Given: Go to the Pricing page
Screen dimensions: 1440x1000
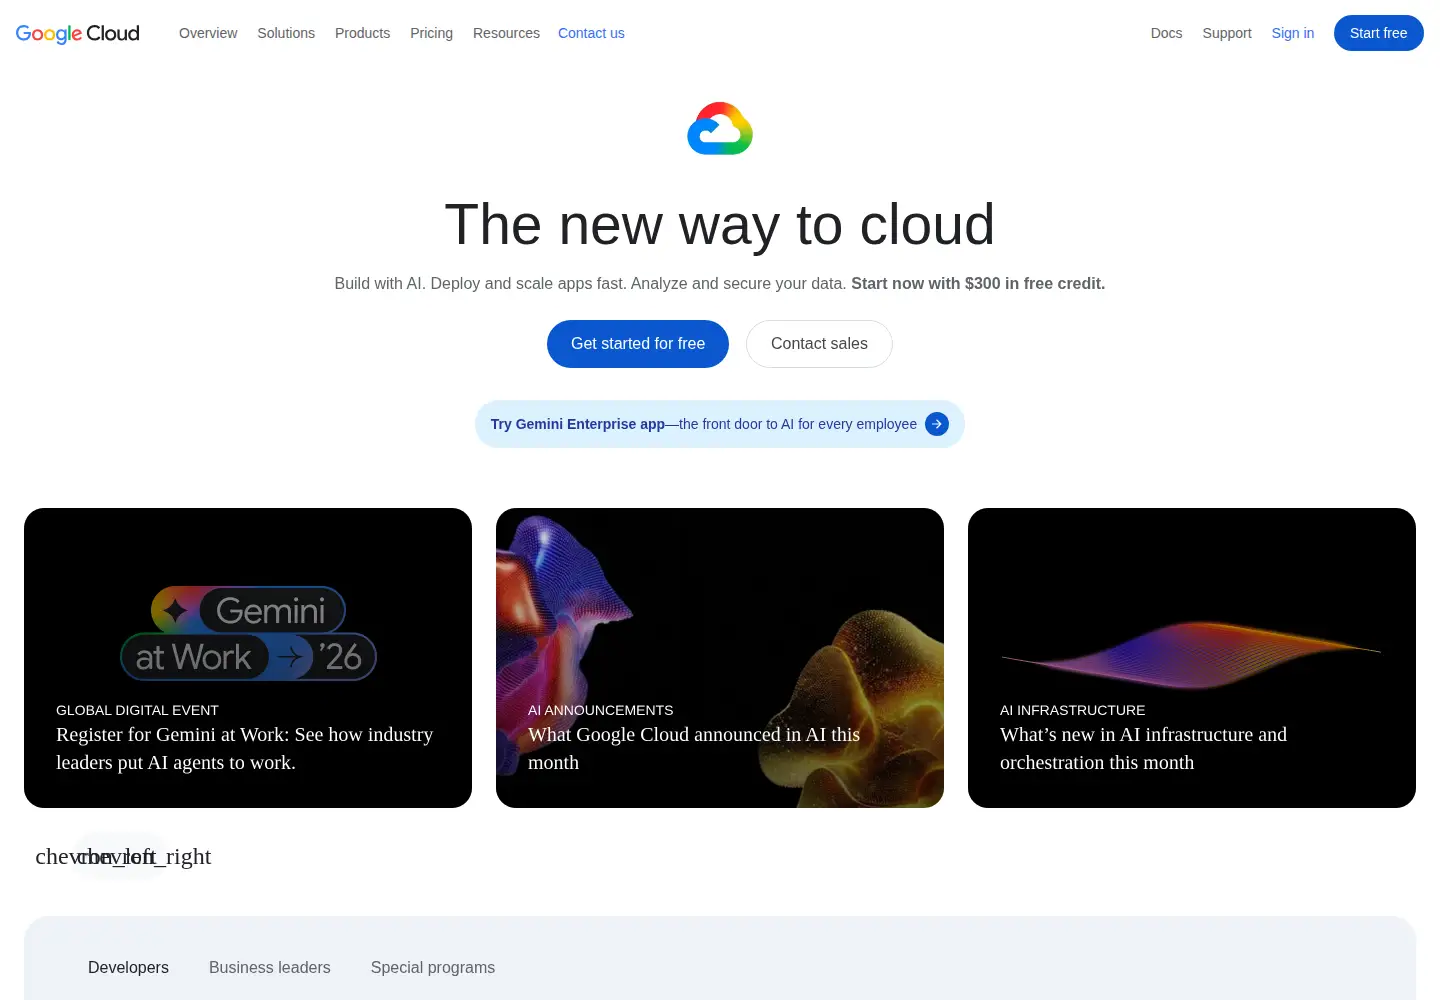Looking at the screenshot, I should coord(431,33).
